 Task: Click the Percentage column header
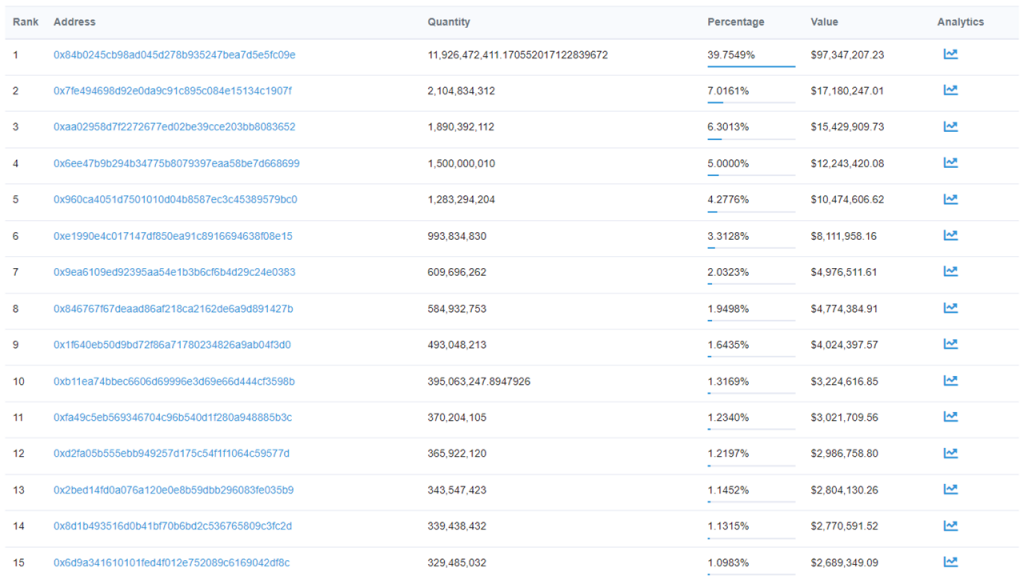[735, 22]
